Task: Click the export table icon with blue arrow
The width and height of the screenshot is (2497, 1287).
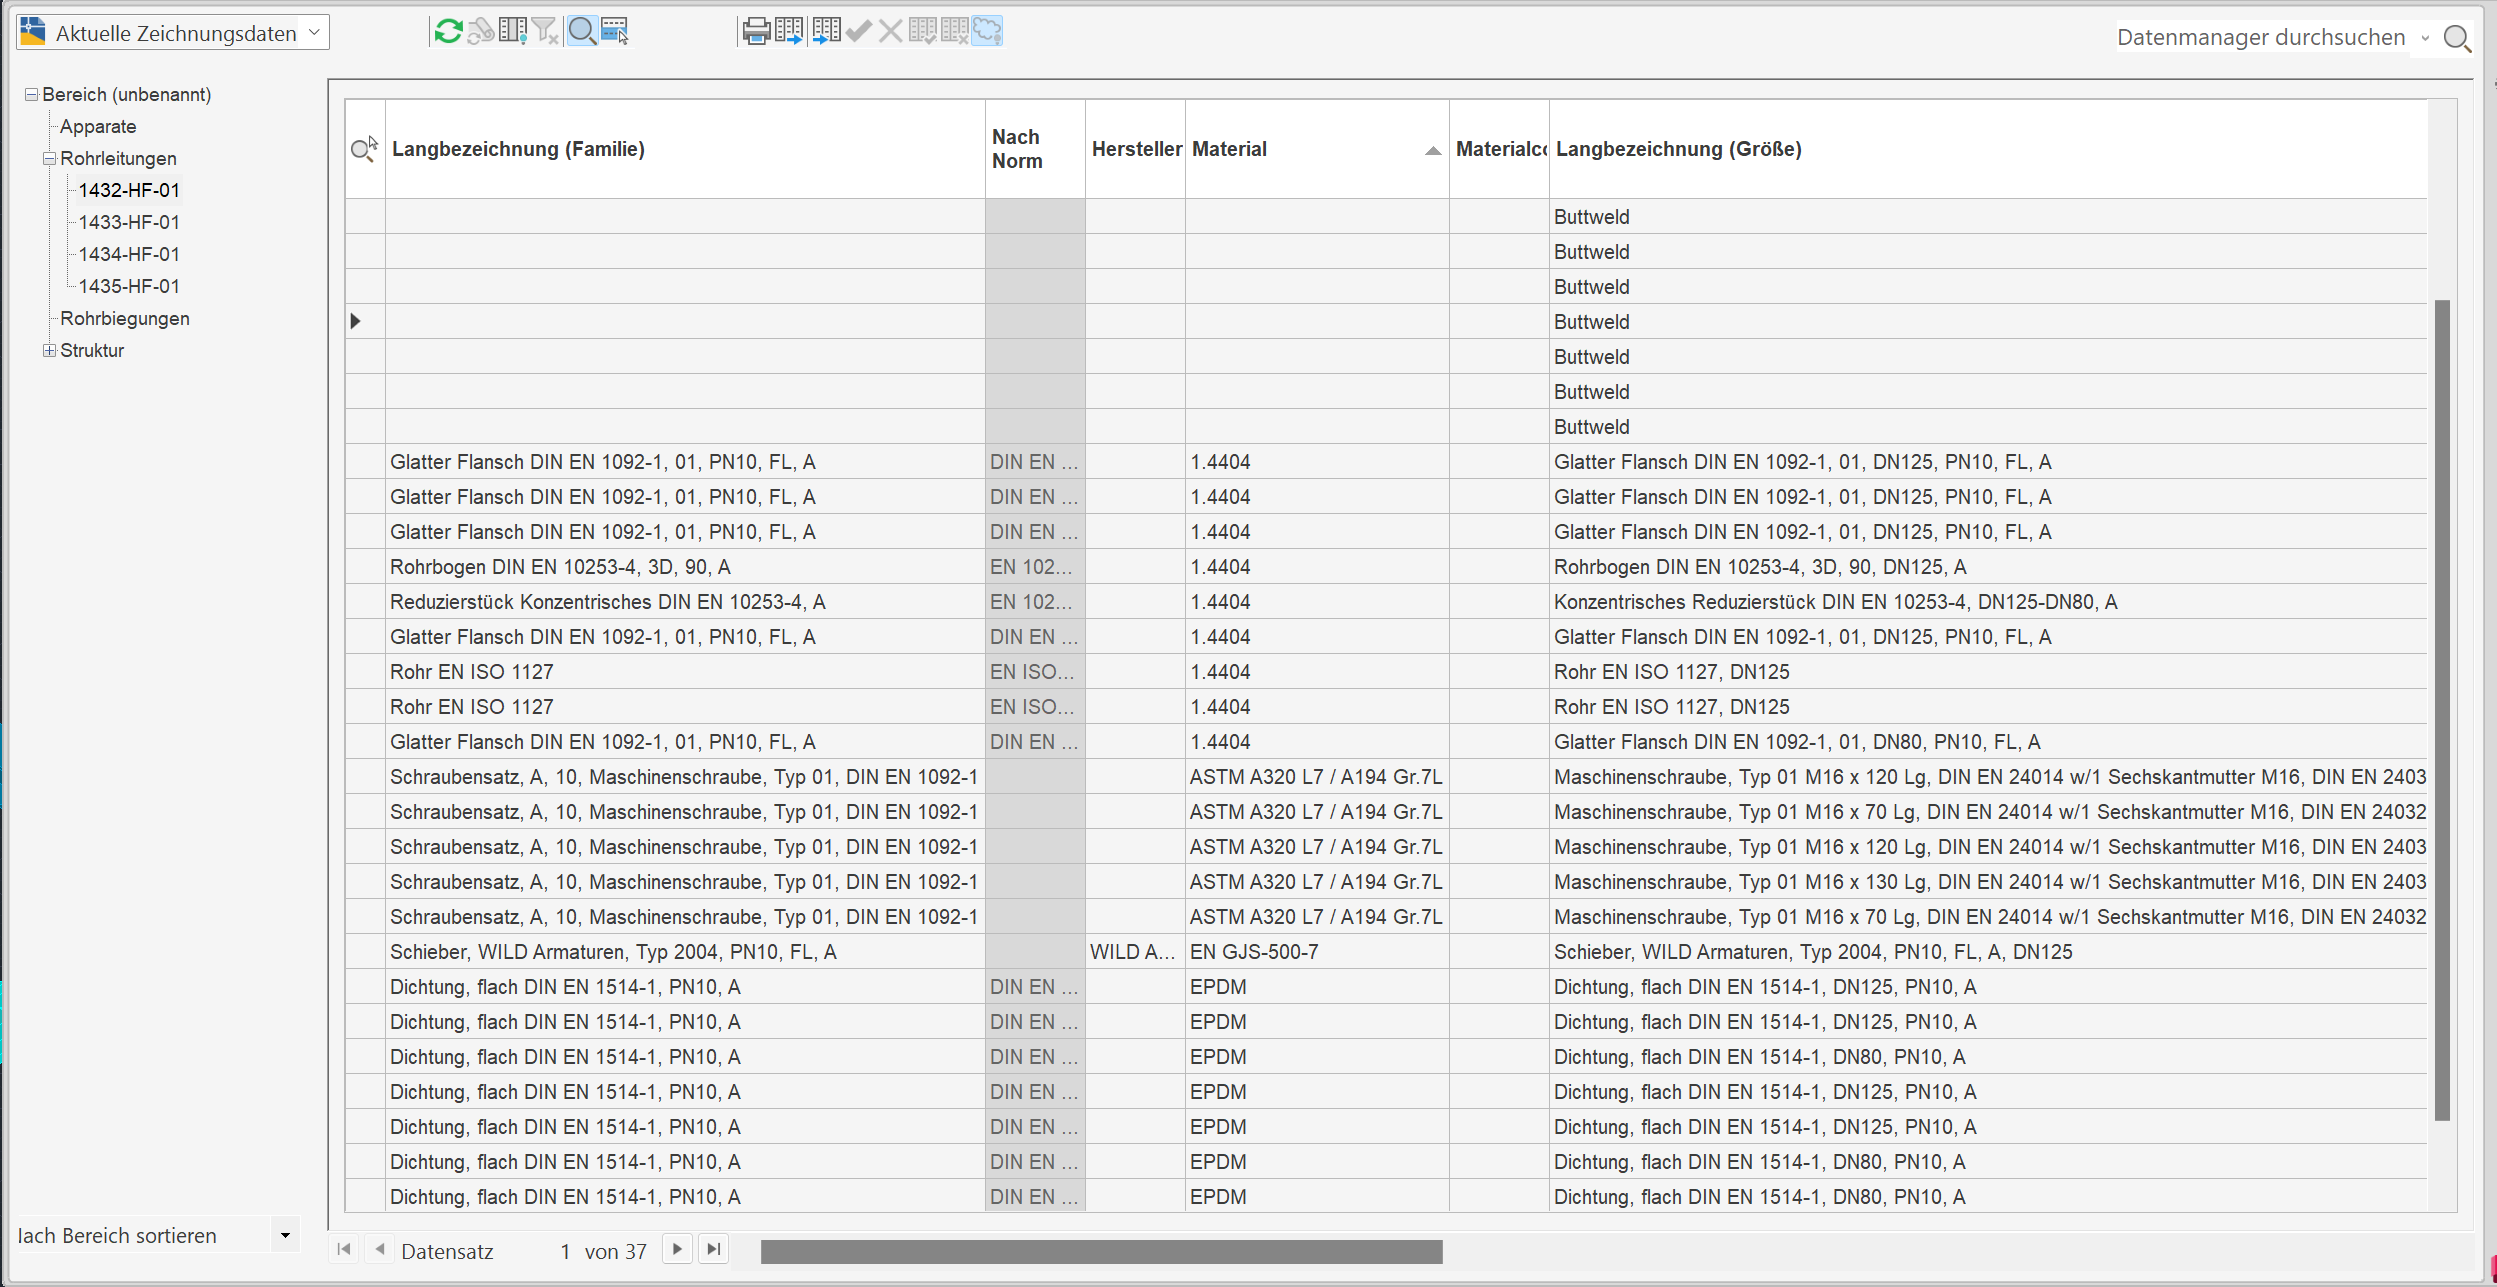Action: click(x=790, y=31)
